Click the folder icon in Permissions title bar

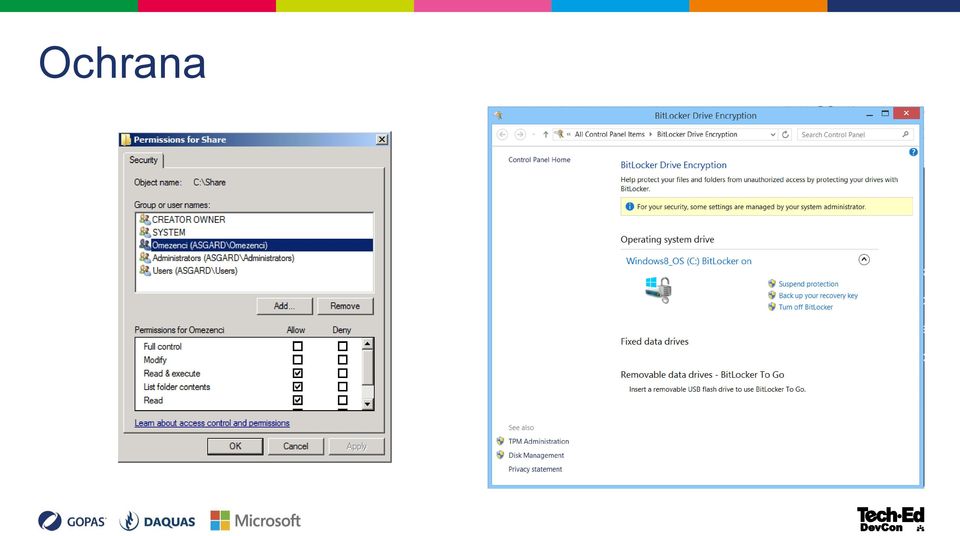[126, 139]
